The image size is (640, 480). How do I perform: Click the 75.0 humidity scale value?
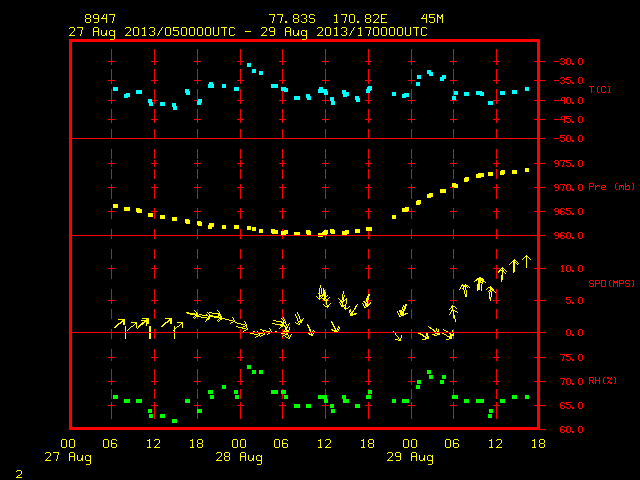tap(572, 358)
